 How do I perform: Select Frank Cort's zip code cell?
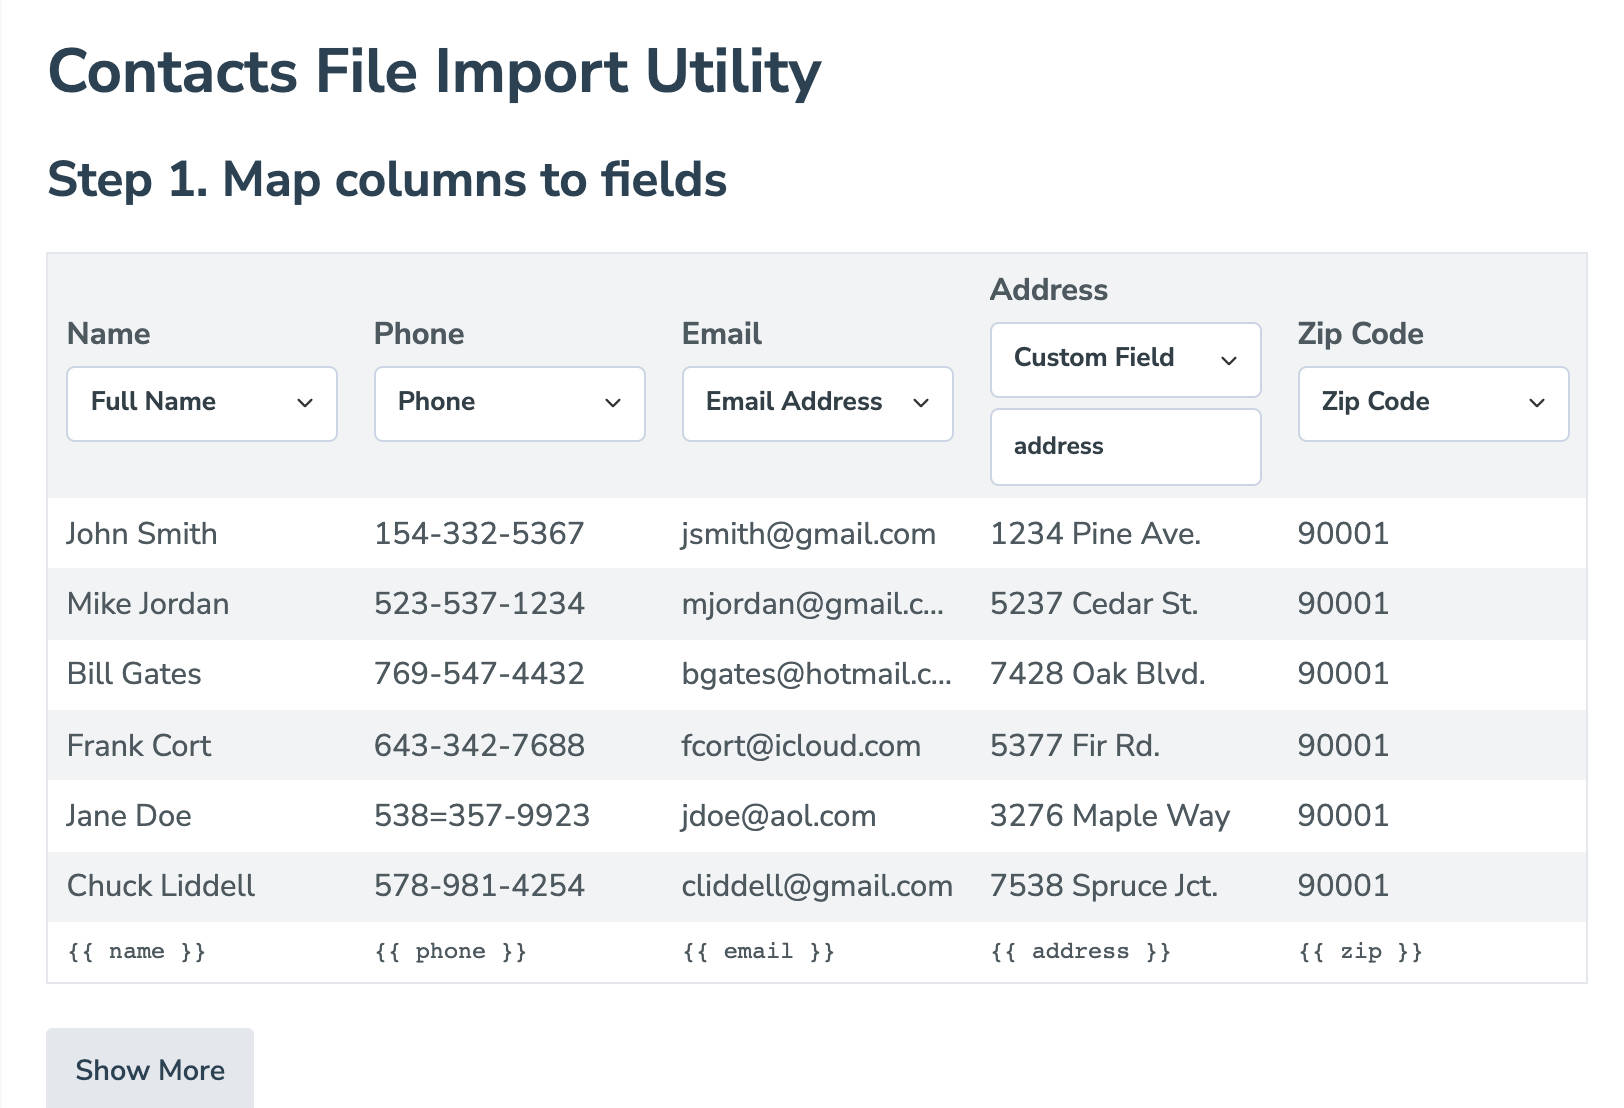(x=1343, y=745)
